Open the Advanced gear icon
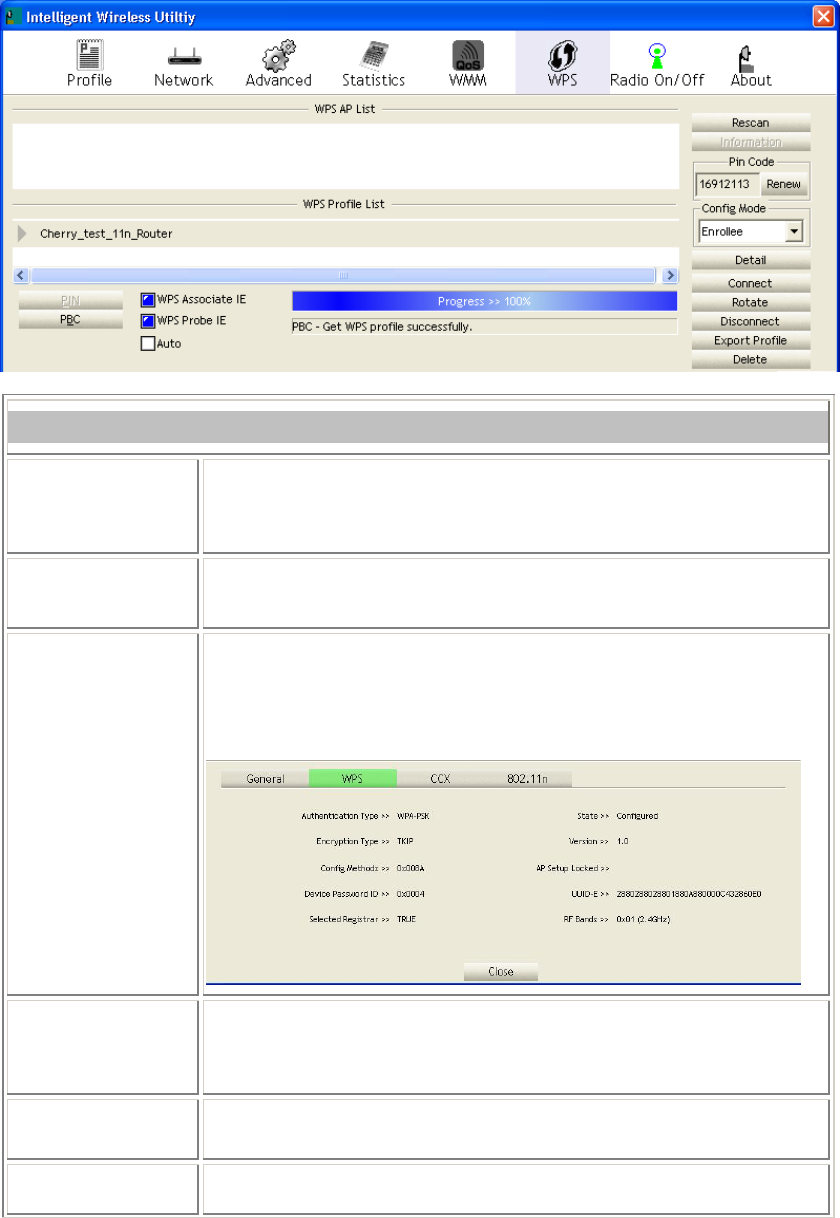 point(278,55)
